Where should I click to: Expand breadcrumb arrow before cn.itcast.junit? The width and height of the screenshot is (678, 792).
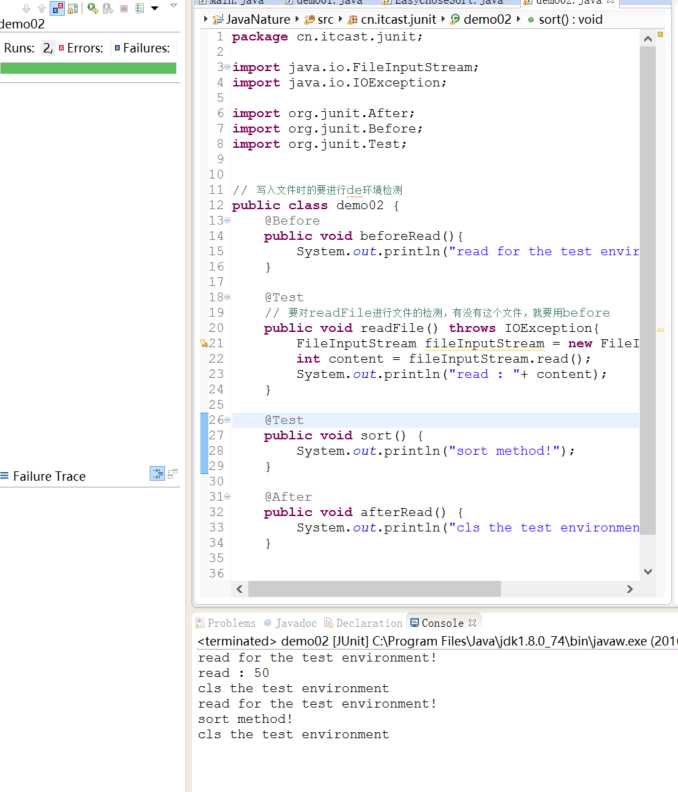(x=340, y=20)
